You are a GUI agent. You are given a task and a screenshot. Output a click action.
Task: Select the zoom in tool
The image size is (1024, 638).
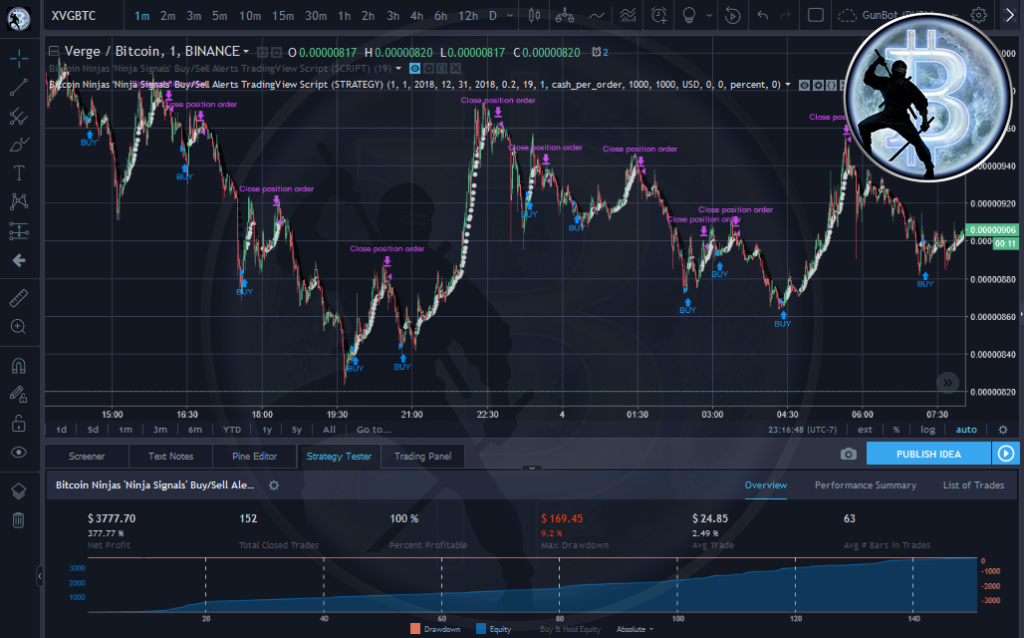[19, 327]
